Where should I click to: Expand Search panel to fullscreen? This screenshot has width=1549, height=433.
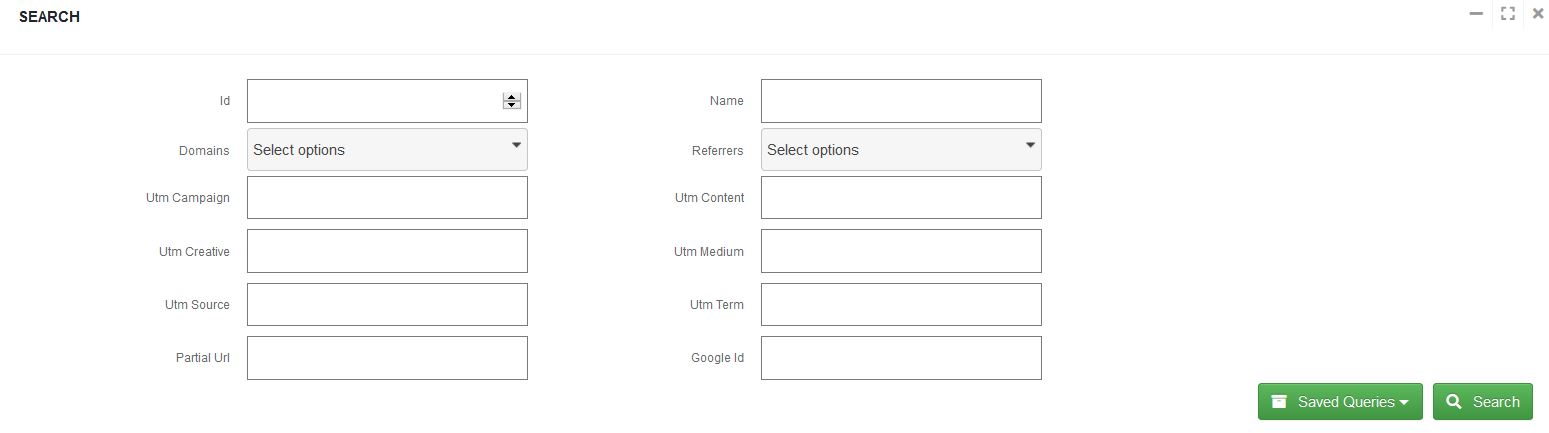1508,14
